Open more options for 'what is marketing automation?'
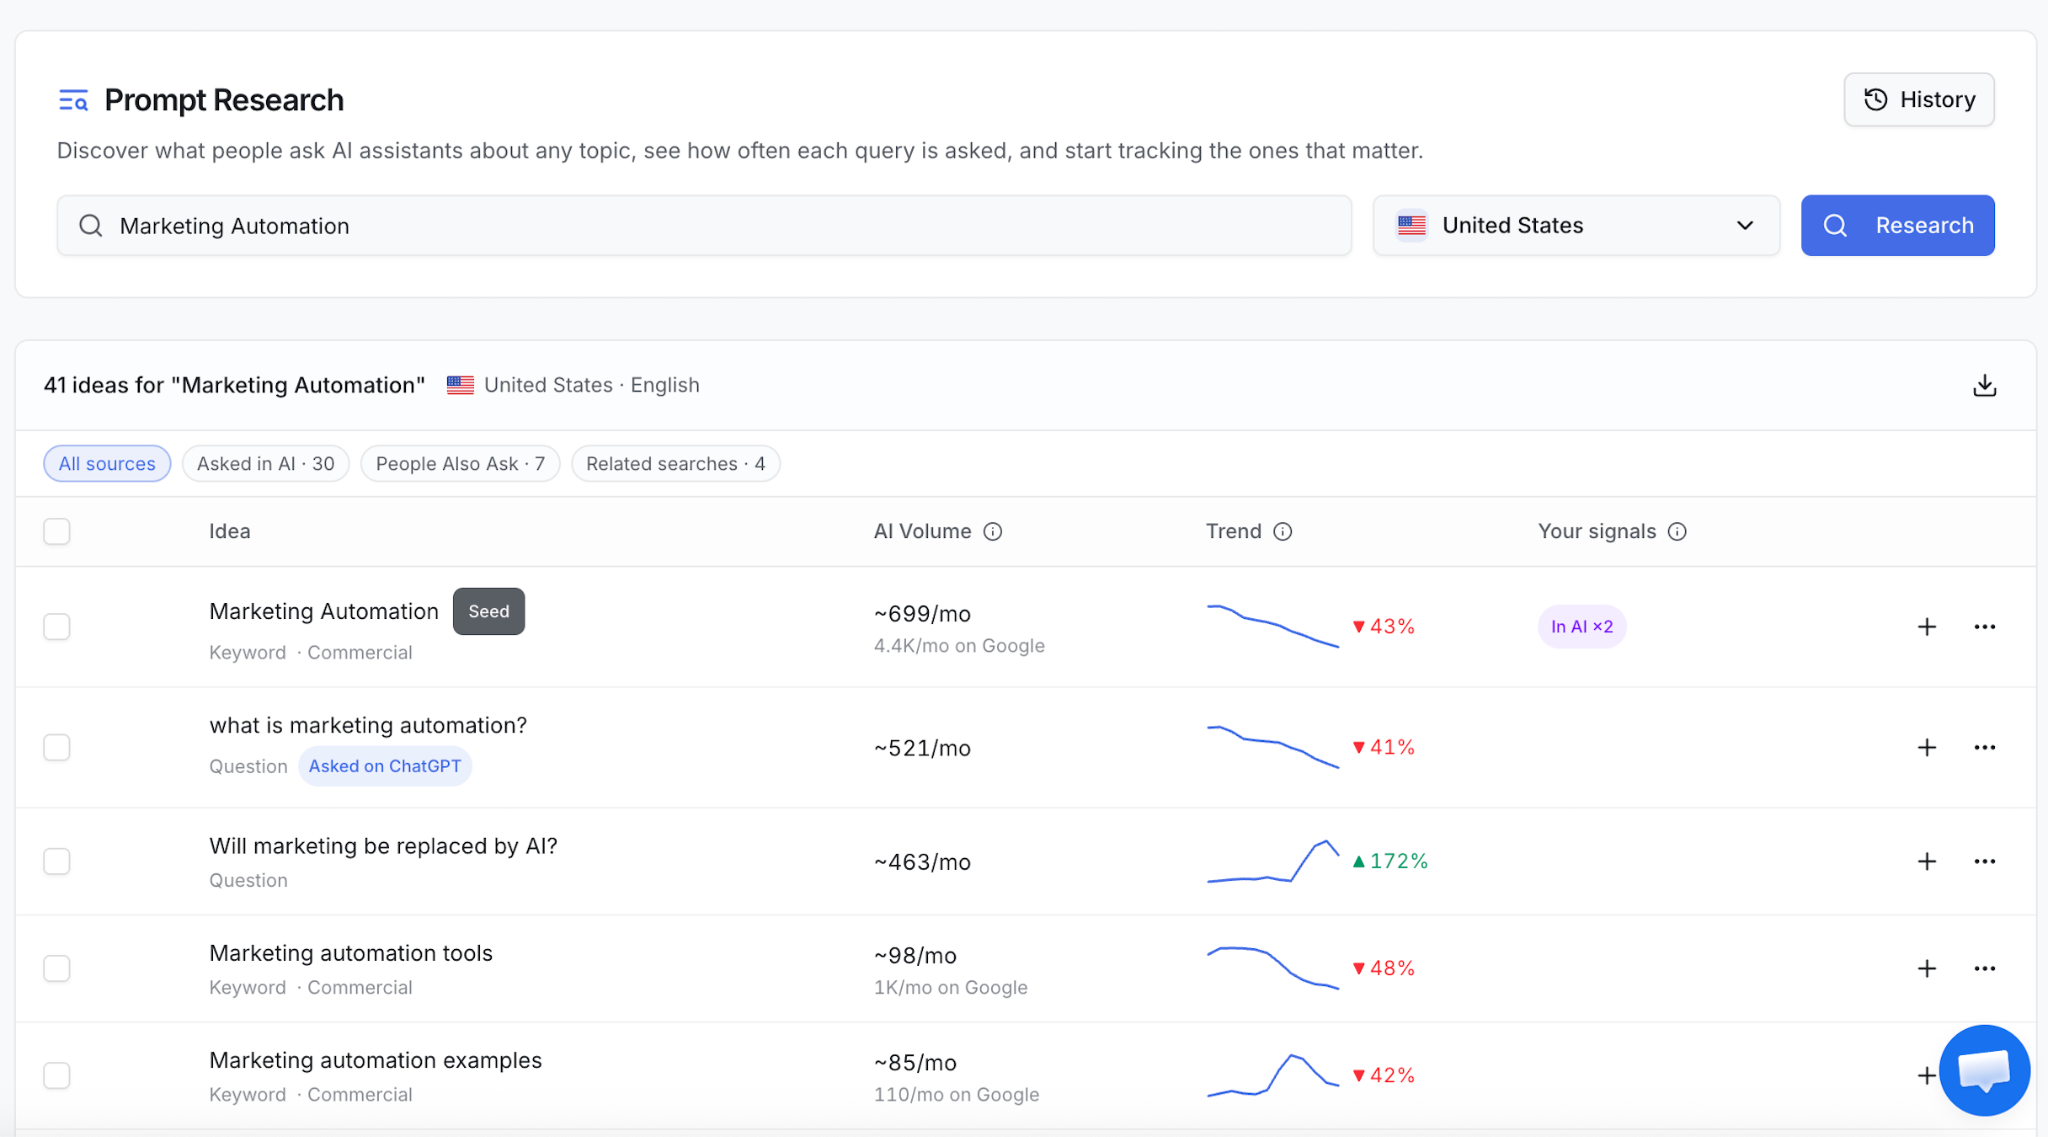 [1984, 747]
